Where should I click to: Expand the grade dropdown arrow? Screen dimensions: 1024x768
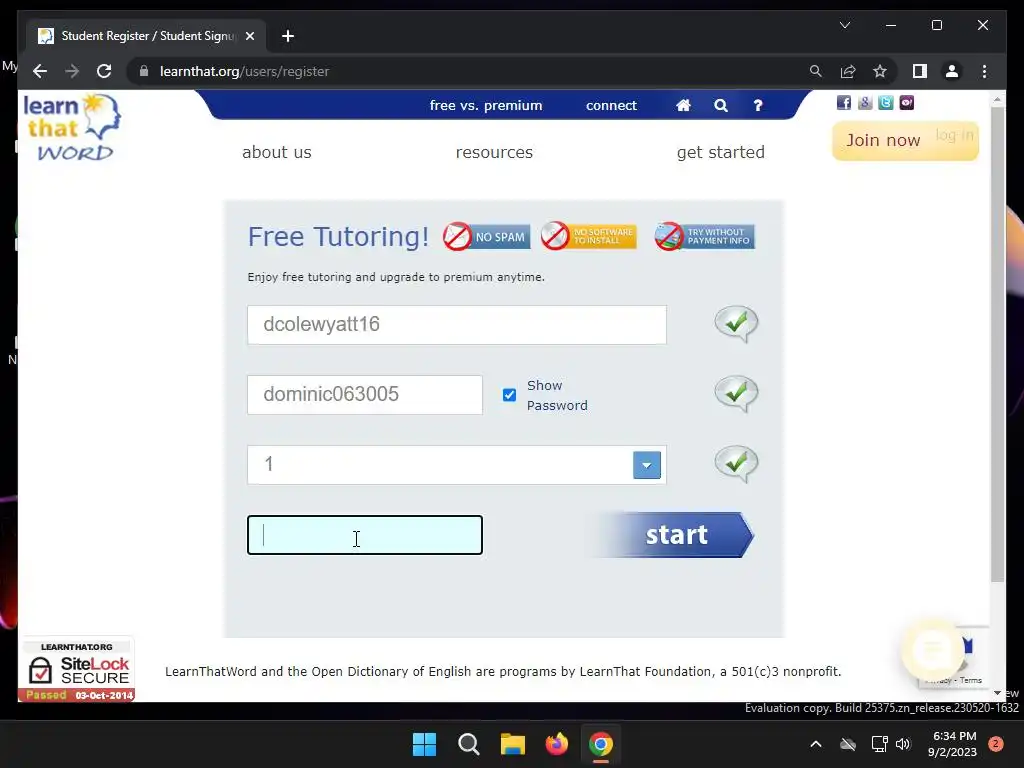click(647, 465)
